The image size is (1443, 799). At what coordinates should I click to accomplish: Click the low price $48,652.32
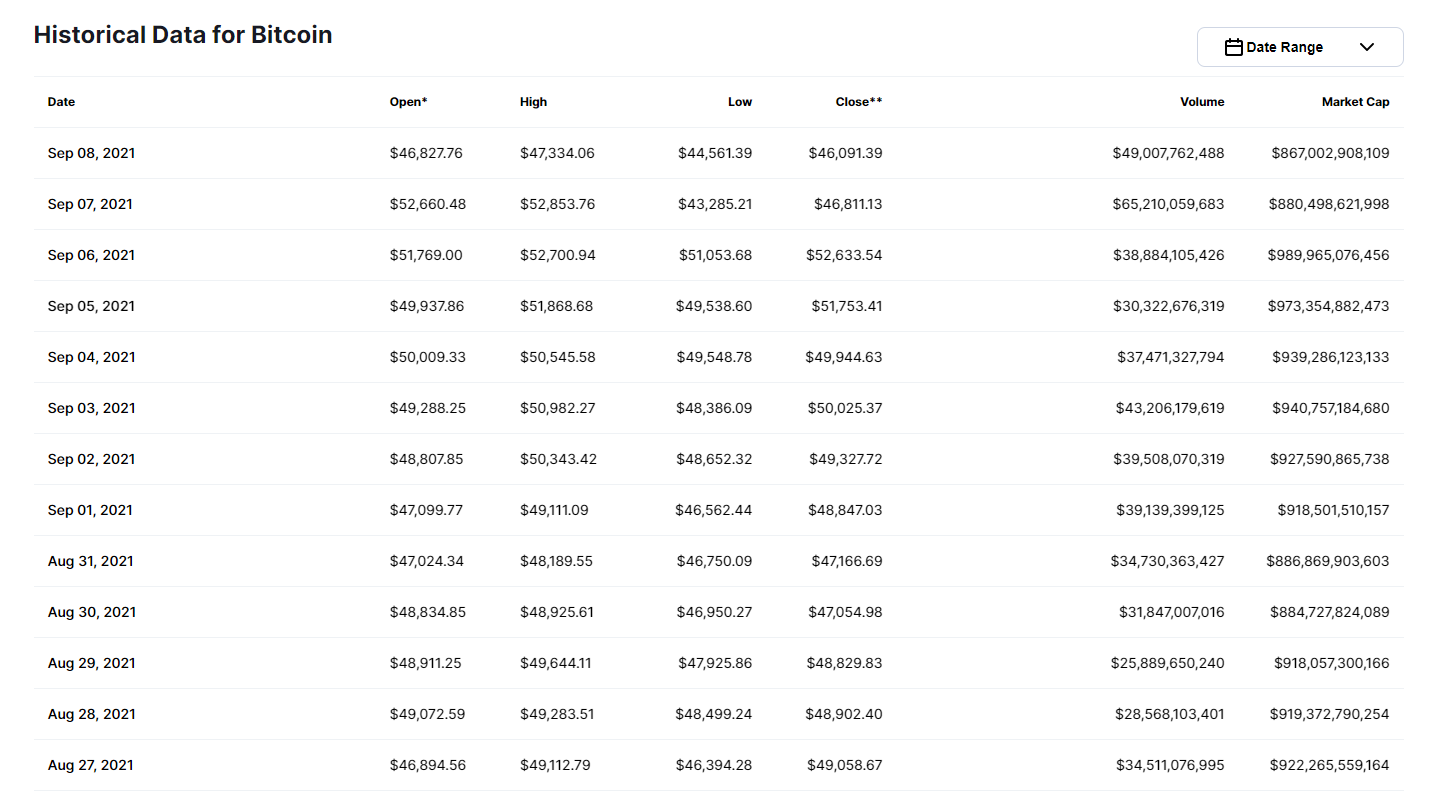pos(715,459)
